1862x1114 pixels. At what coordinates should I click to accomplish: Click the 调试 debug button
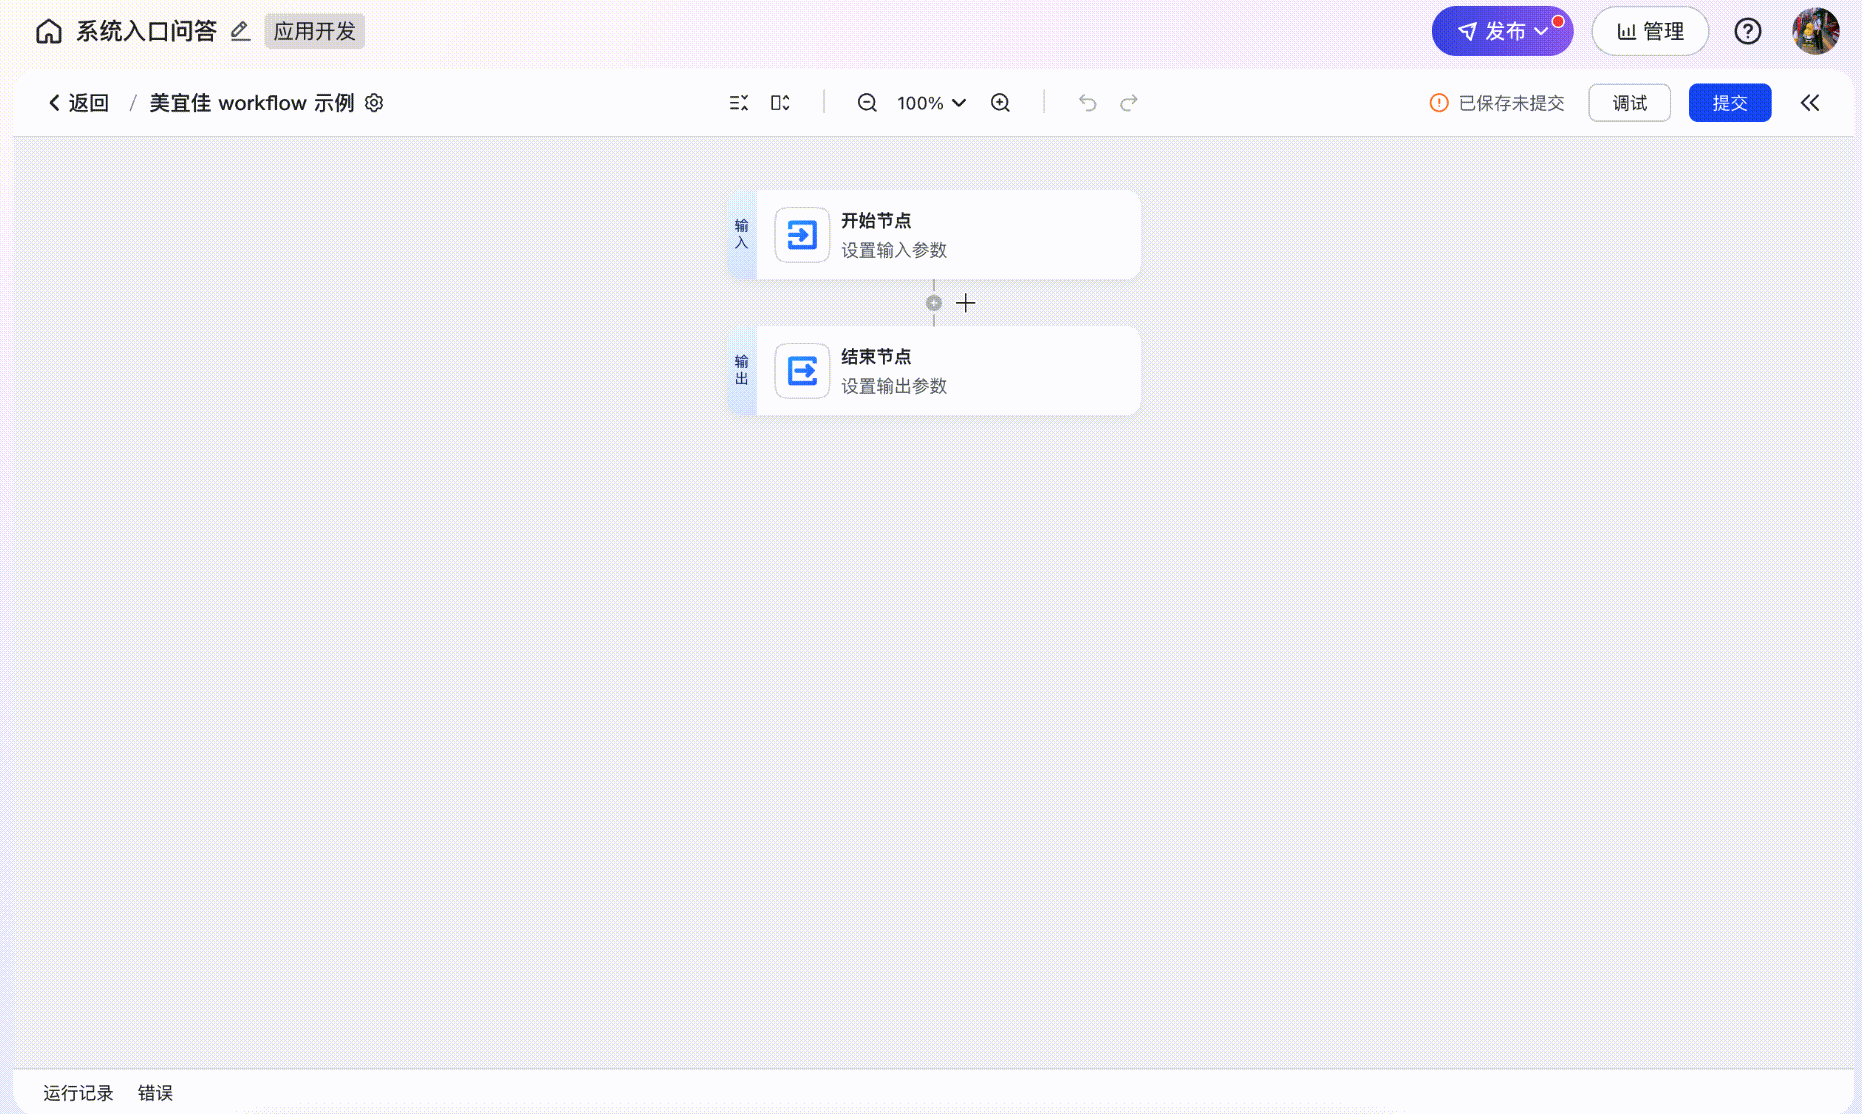click(x=1629, y=103)
